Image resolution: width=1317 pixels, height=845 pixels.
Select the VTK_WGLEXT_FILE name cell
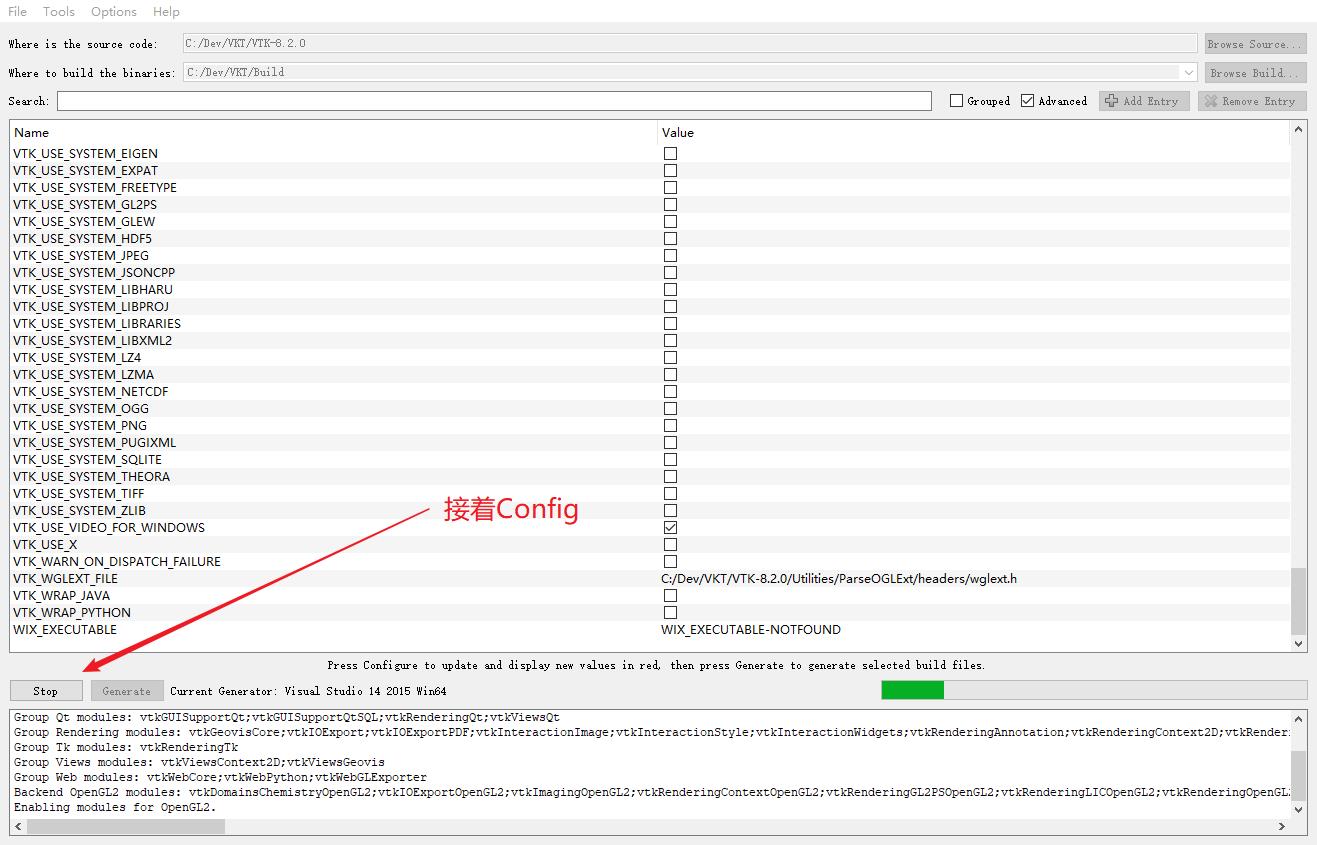pyautogui.click(x=65, y=579)
